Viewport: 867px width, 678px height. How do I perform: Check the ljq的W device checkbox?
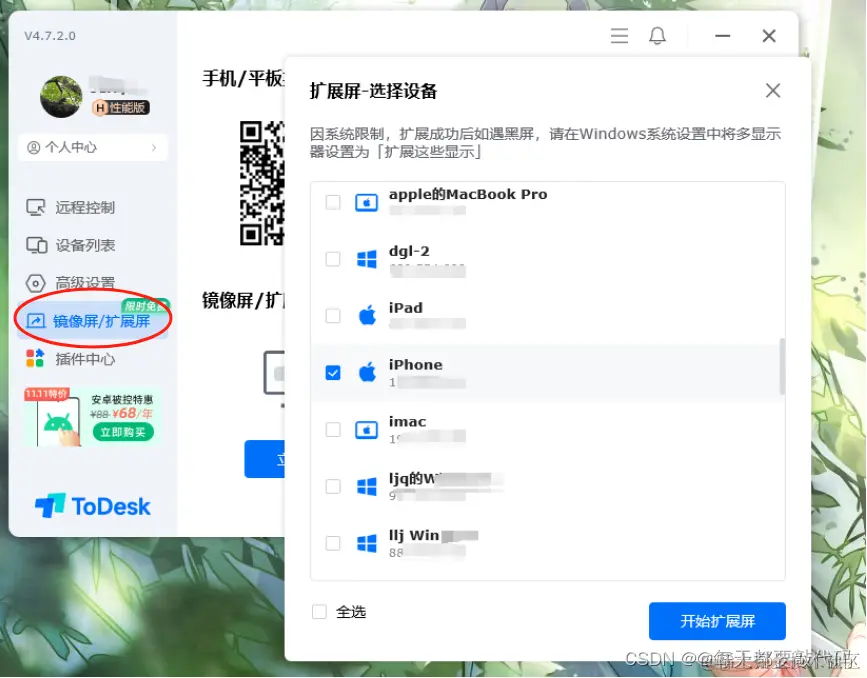point(333,487)
